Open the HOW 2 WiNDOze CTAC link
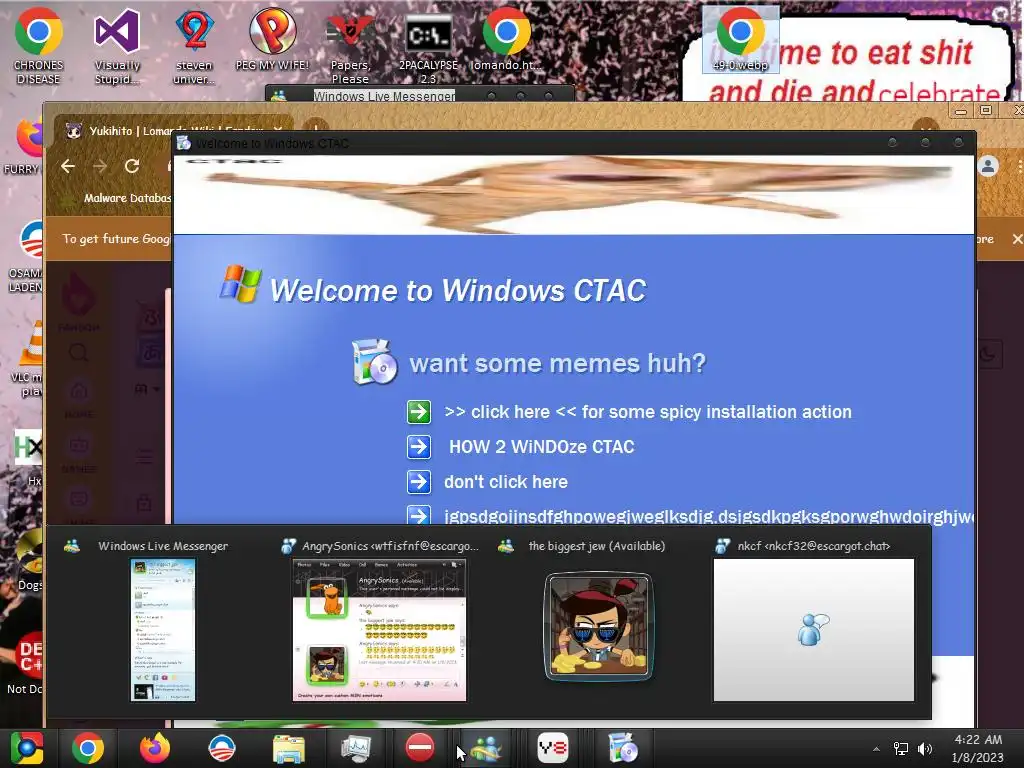The width and height of the screenshot is (1024, 768). click(x=541, y=447)
